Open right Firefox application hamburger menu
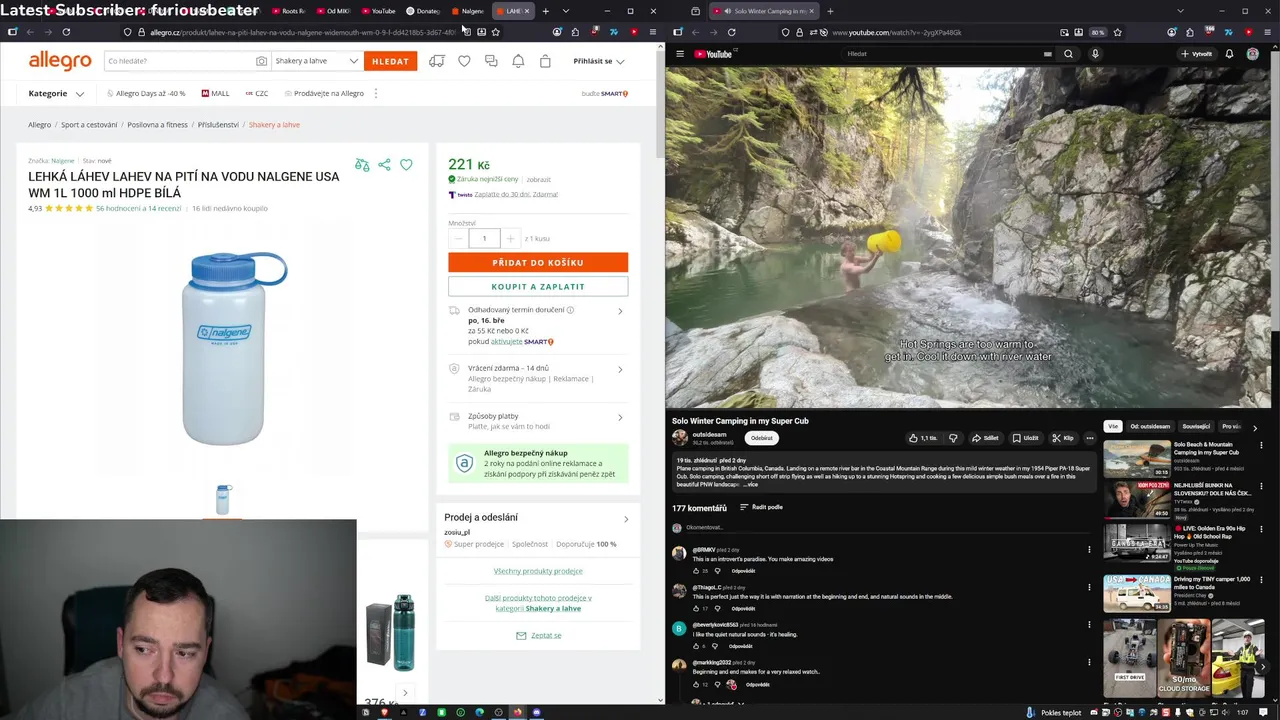 click(1267, 32)
